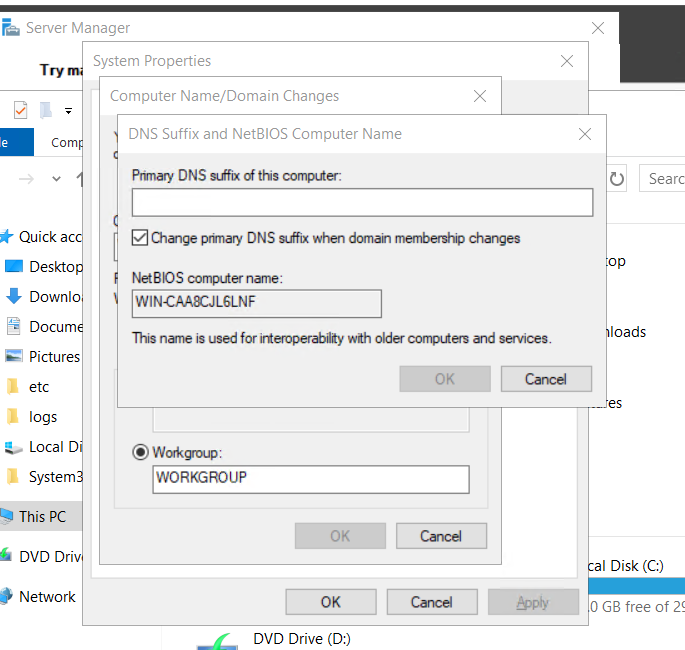Viewport: 685px width, 650px height.
Task: Click the new folder icon in quick access toolbar
Action: 45,110
